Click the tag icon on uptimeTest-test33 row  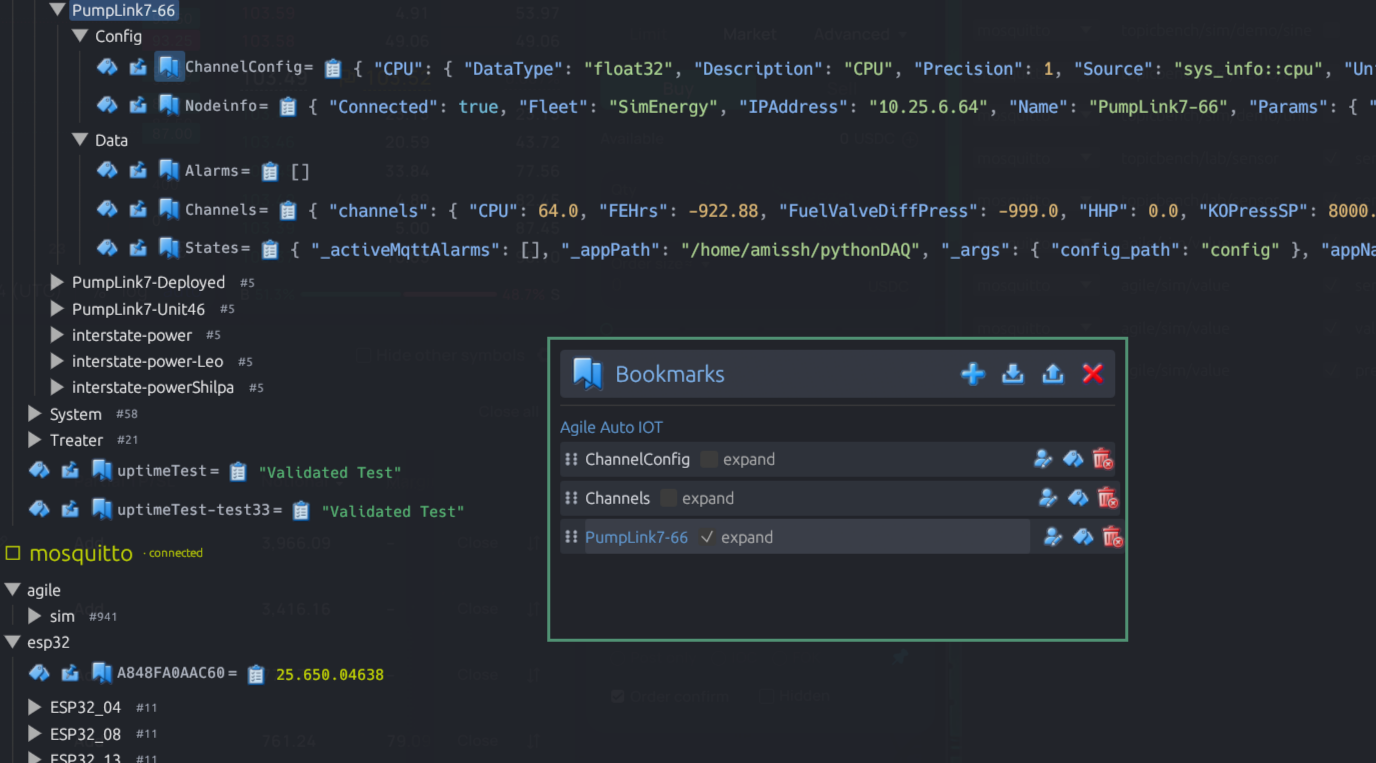[x=39, y=509]
